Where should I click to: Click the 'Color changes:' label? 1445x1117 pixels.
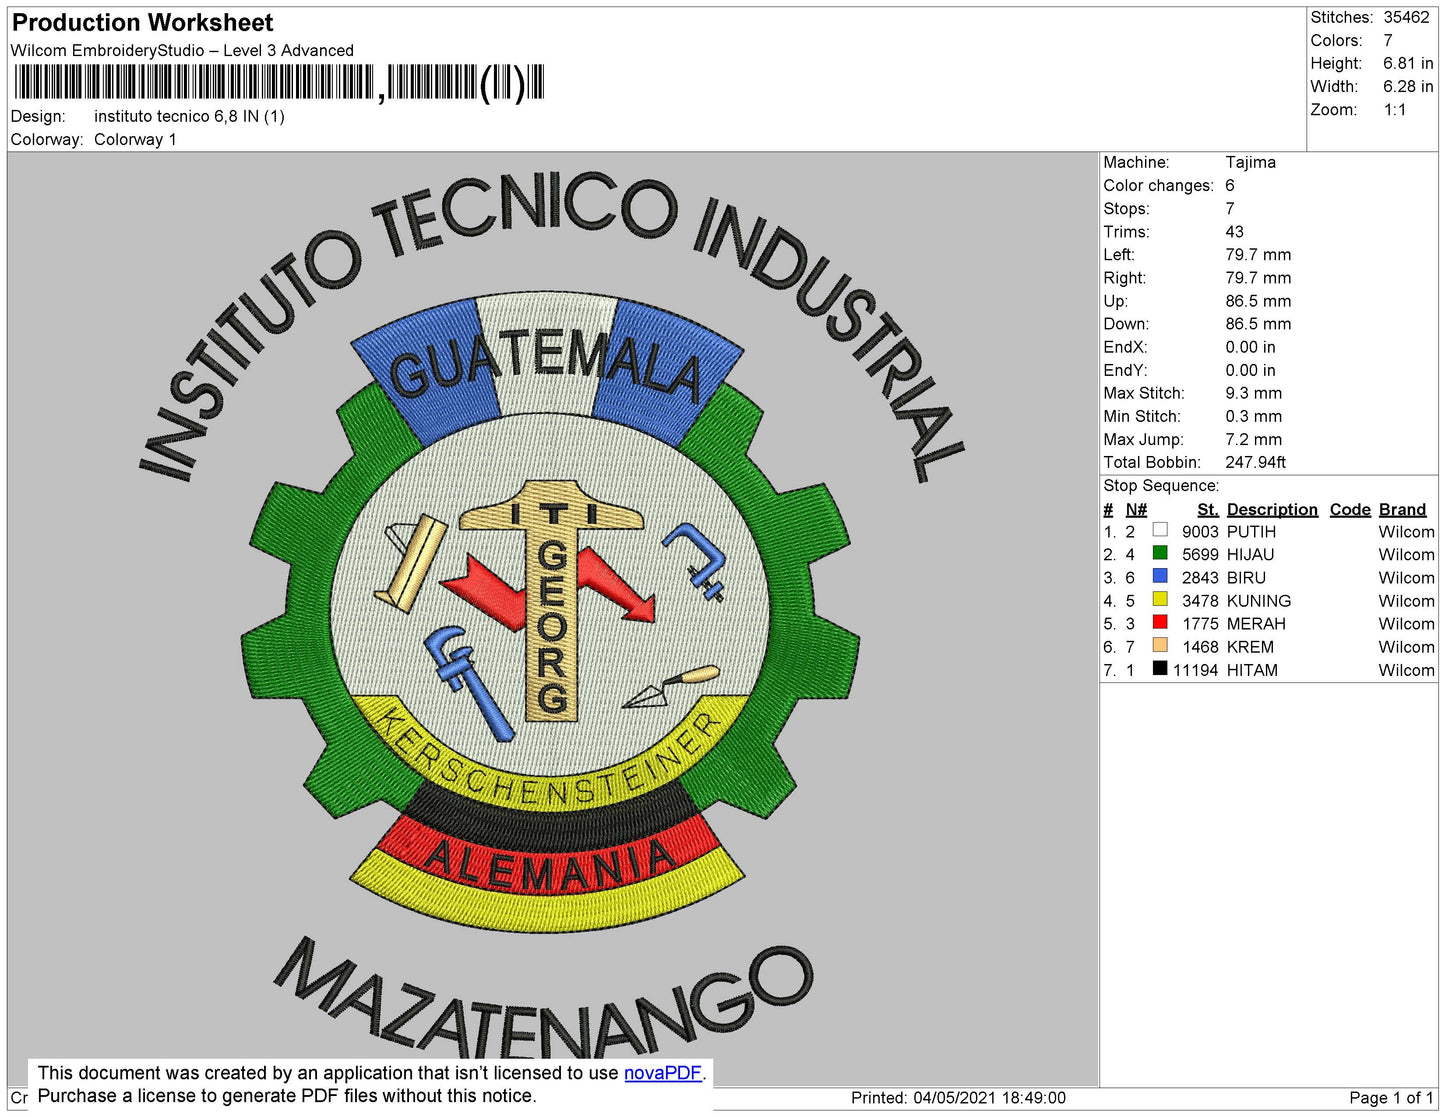click(x=1158, y=186)
